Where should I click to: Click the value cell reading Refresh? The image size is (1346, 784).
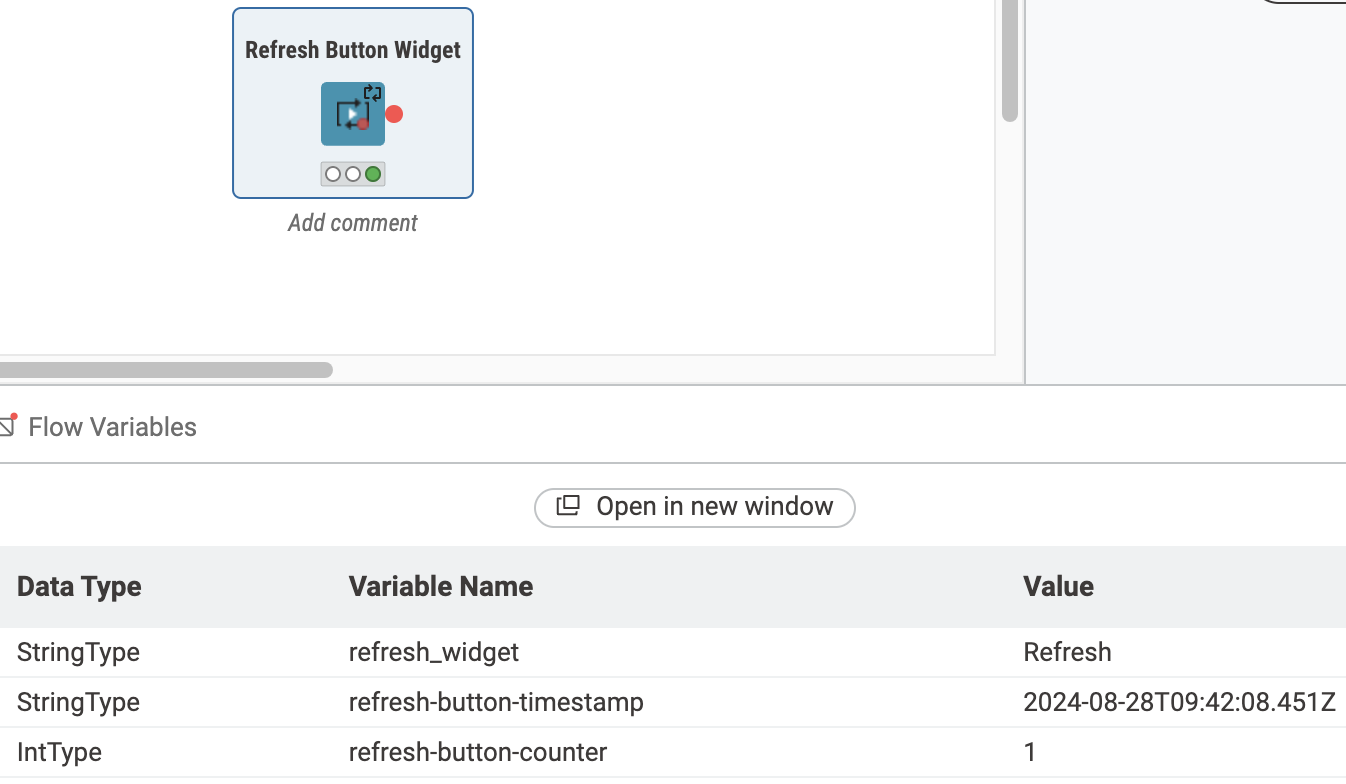[x=1067, y=652]
